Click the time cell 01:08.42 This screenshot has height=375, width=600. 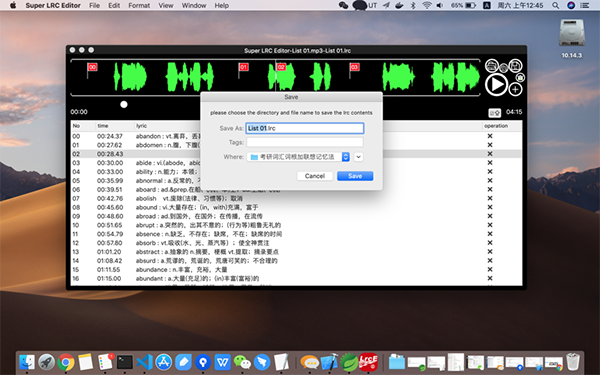[x=109, y=261]
